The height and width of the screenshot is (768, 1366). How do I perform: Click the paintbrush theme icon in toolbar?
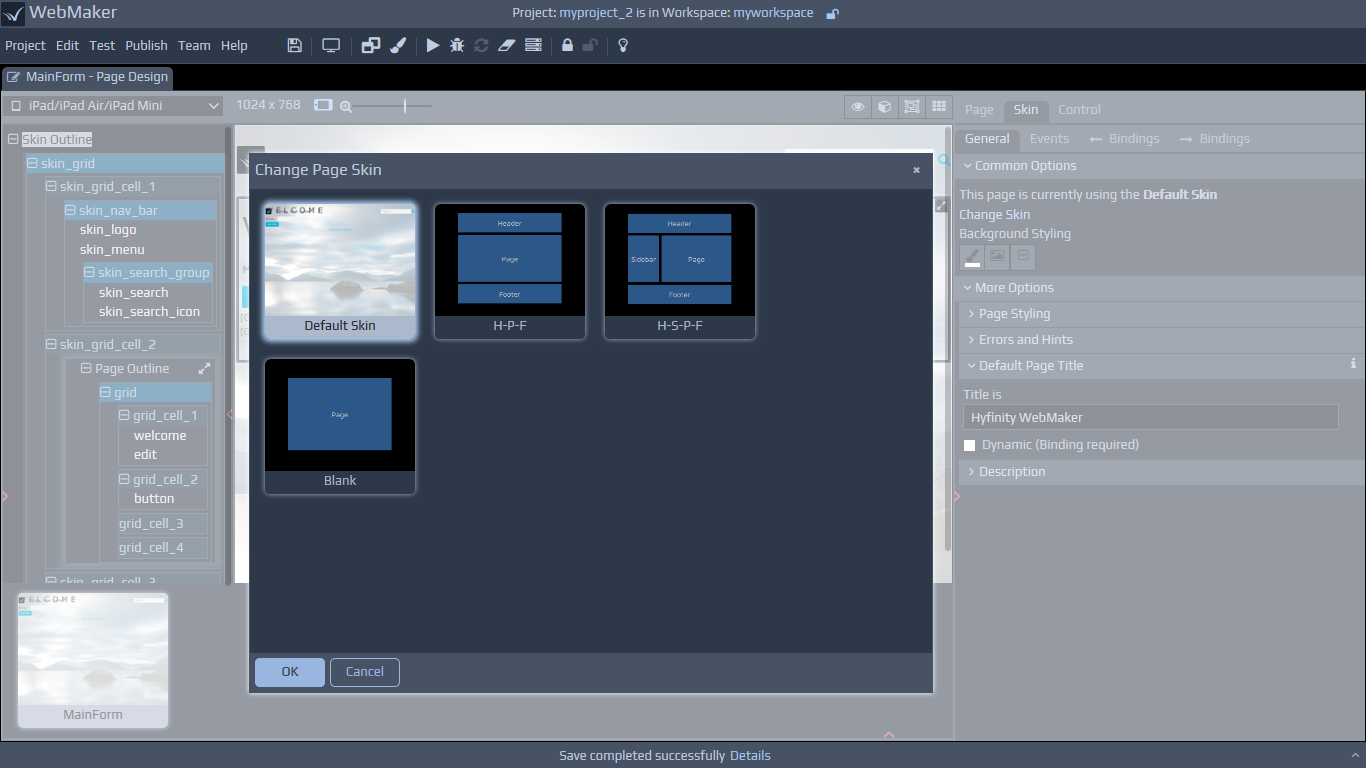398,45
